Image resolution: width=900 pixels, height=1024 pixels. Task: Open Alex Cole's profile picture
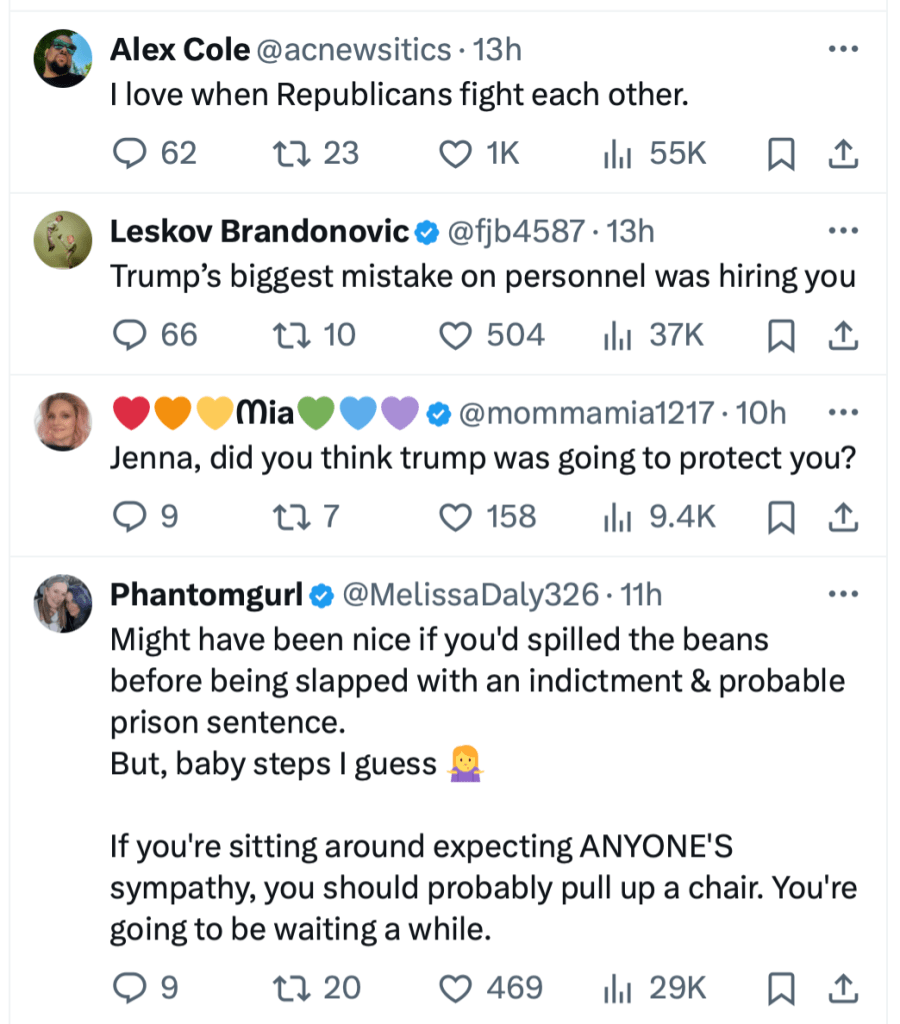(64, 59)
